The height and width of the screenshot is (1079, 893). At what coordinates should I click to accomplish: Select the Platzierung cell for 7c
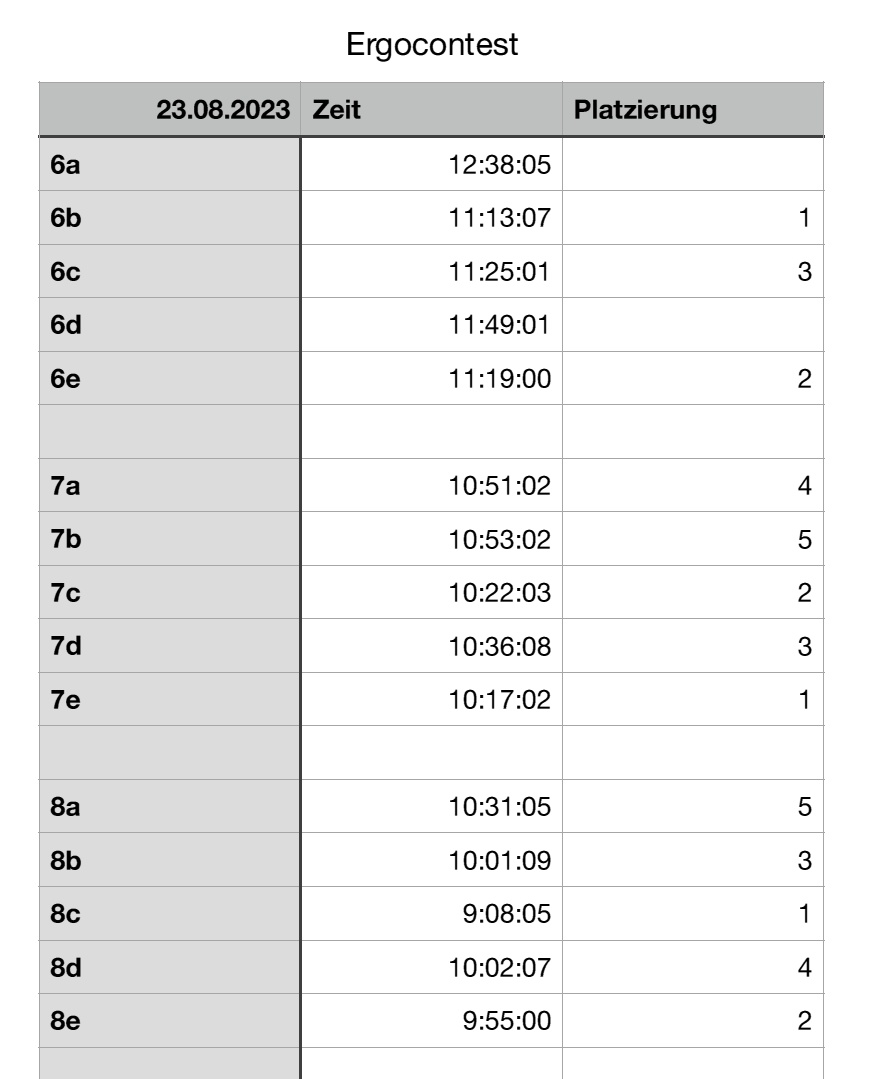[x=692, y=593]
